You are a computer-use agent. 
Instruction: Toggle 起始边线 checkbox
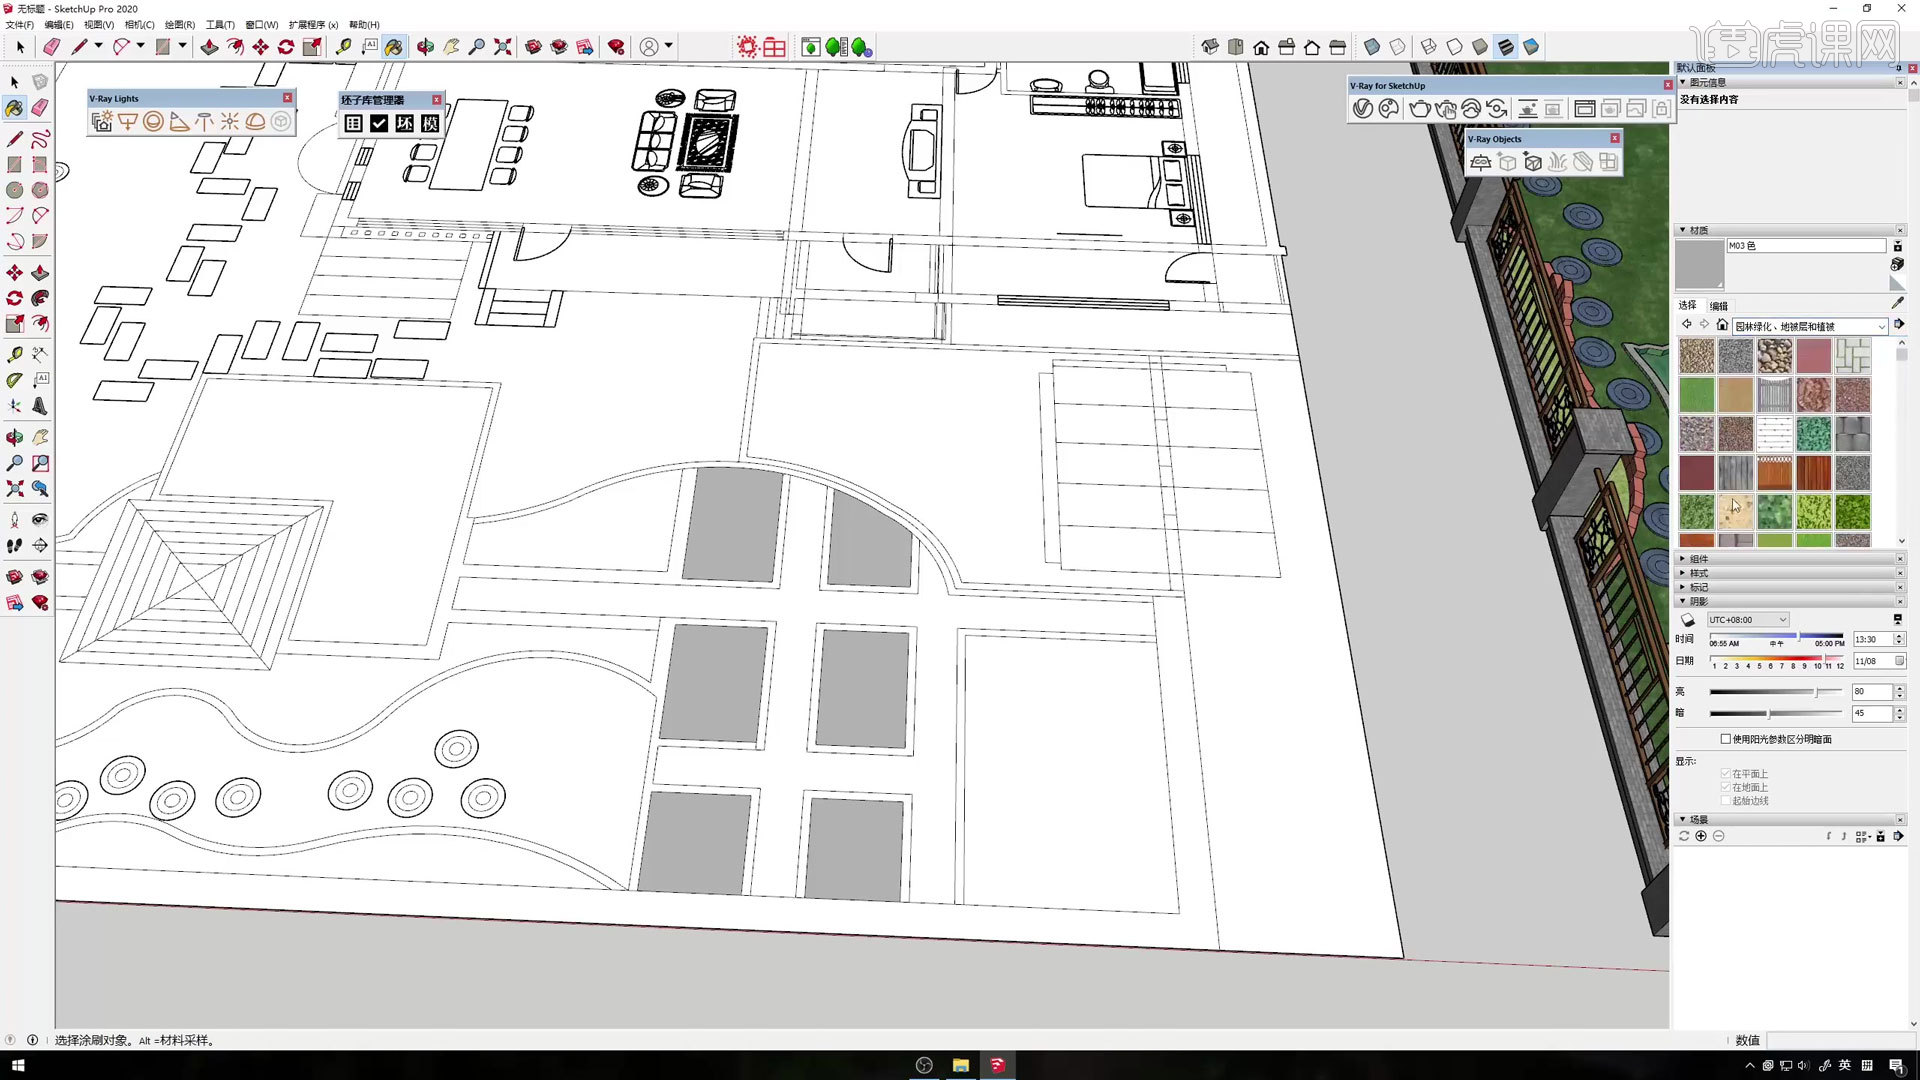(1725, 800)
